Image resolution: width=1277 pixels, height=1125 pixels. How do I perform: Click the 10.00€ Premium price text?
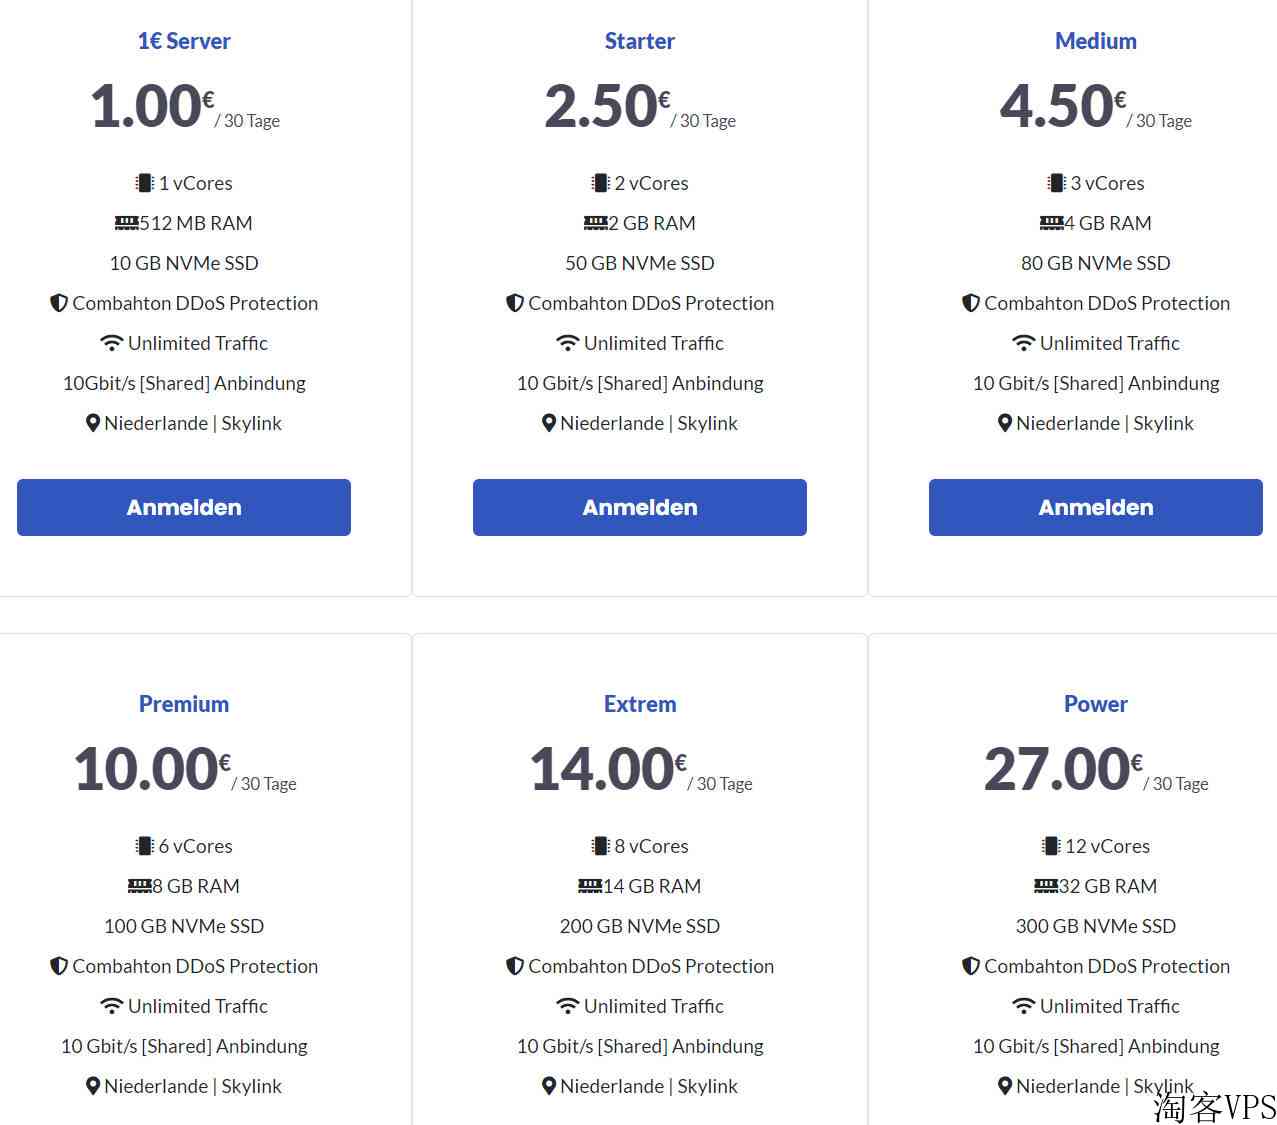tap(152, 769)
